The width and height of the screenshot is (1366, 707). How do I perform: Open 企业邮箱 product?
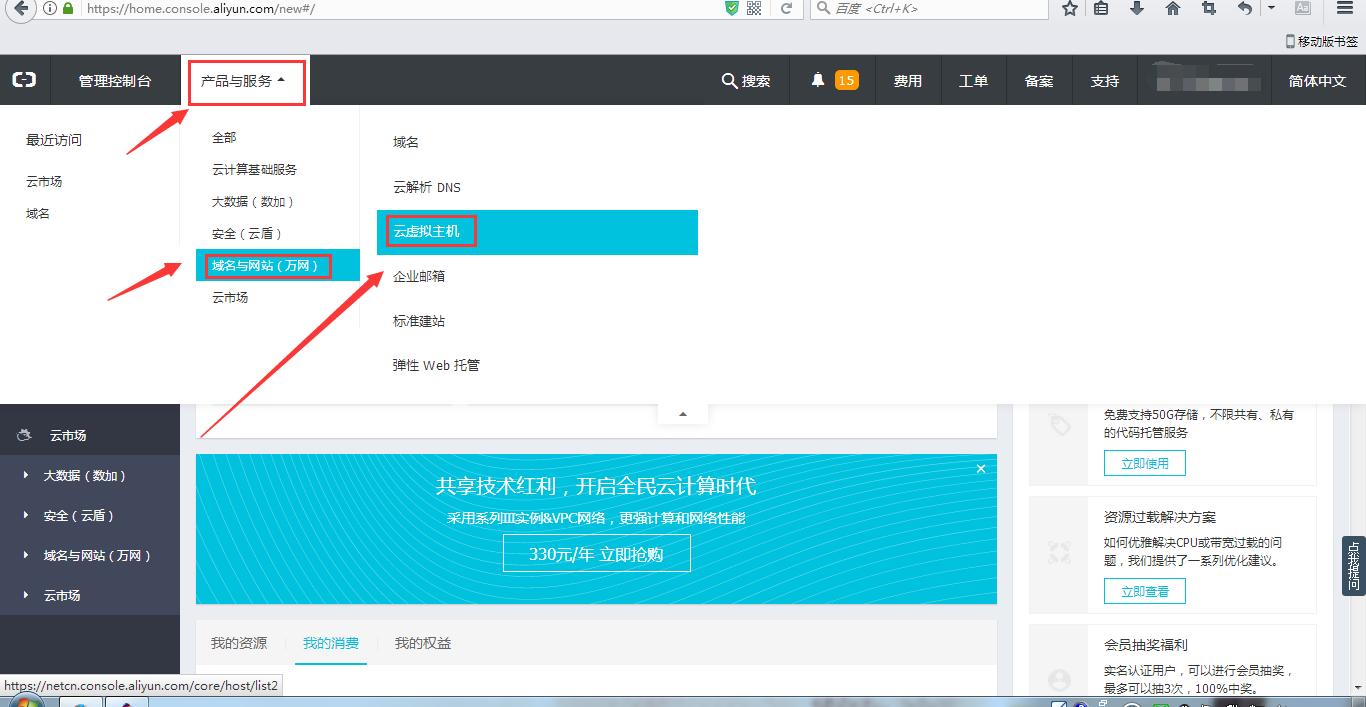(x=419, y=276)
